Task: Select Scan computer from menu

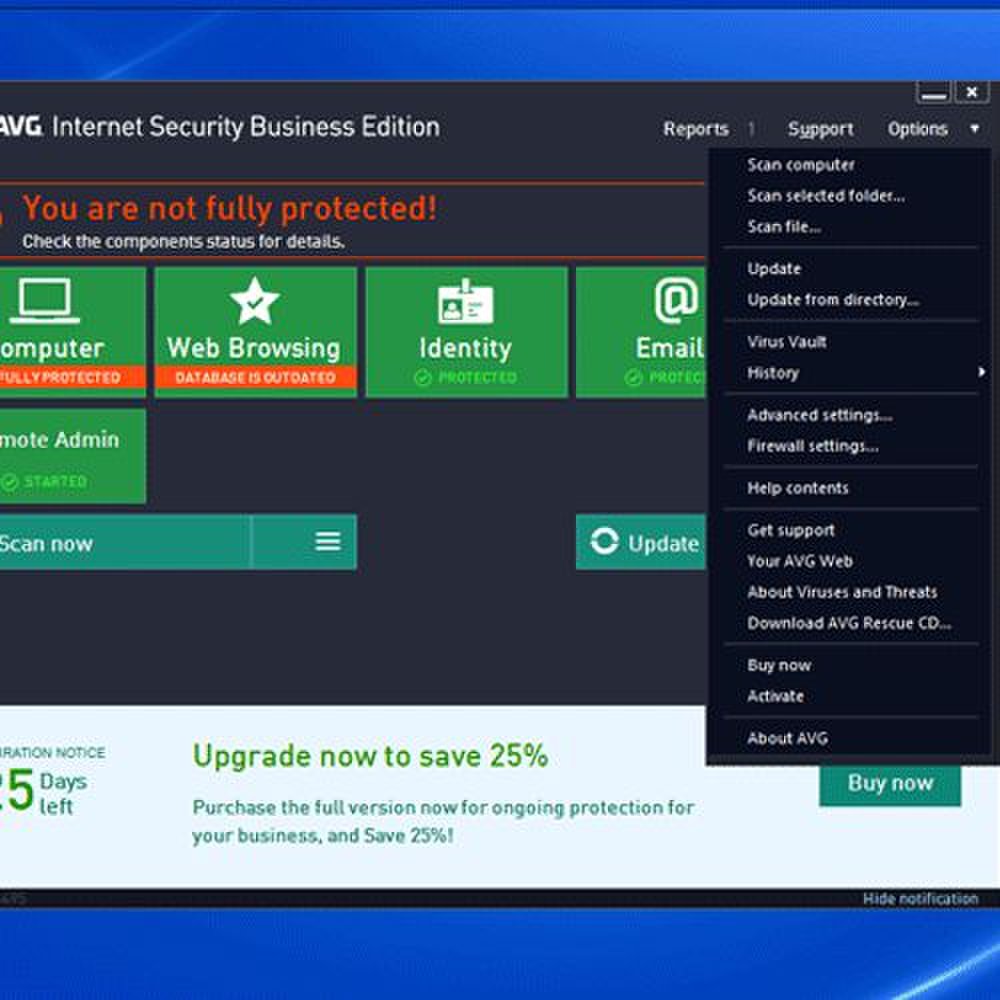Action: pos(801,165)
